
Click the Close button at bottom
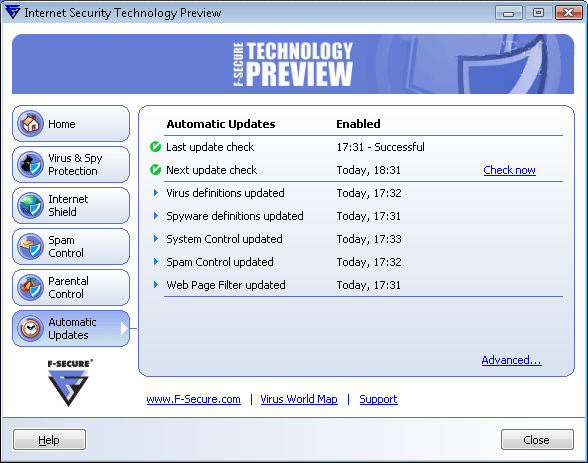537,440
